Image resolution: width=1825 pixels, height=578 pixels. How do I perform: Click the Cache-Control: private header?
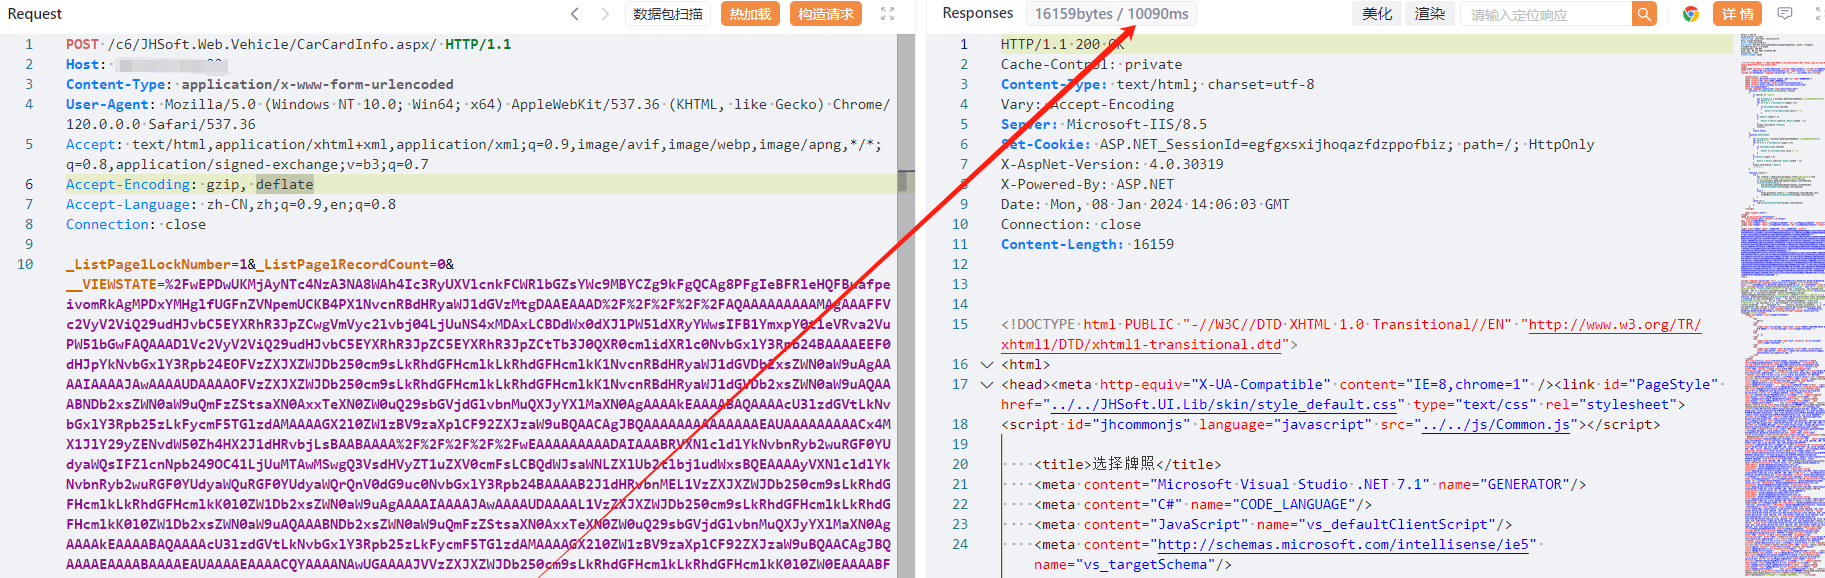click(1092, 65)
